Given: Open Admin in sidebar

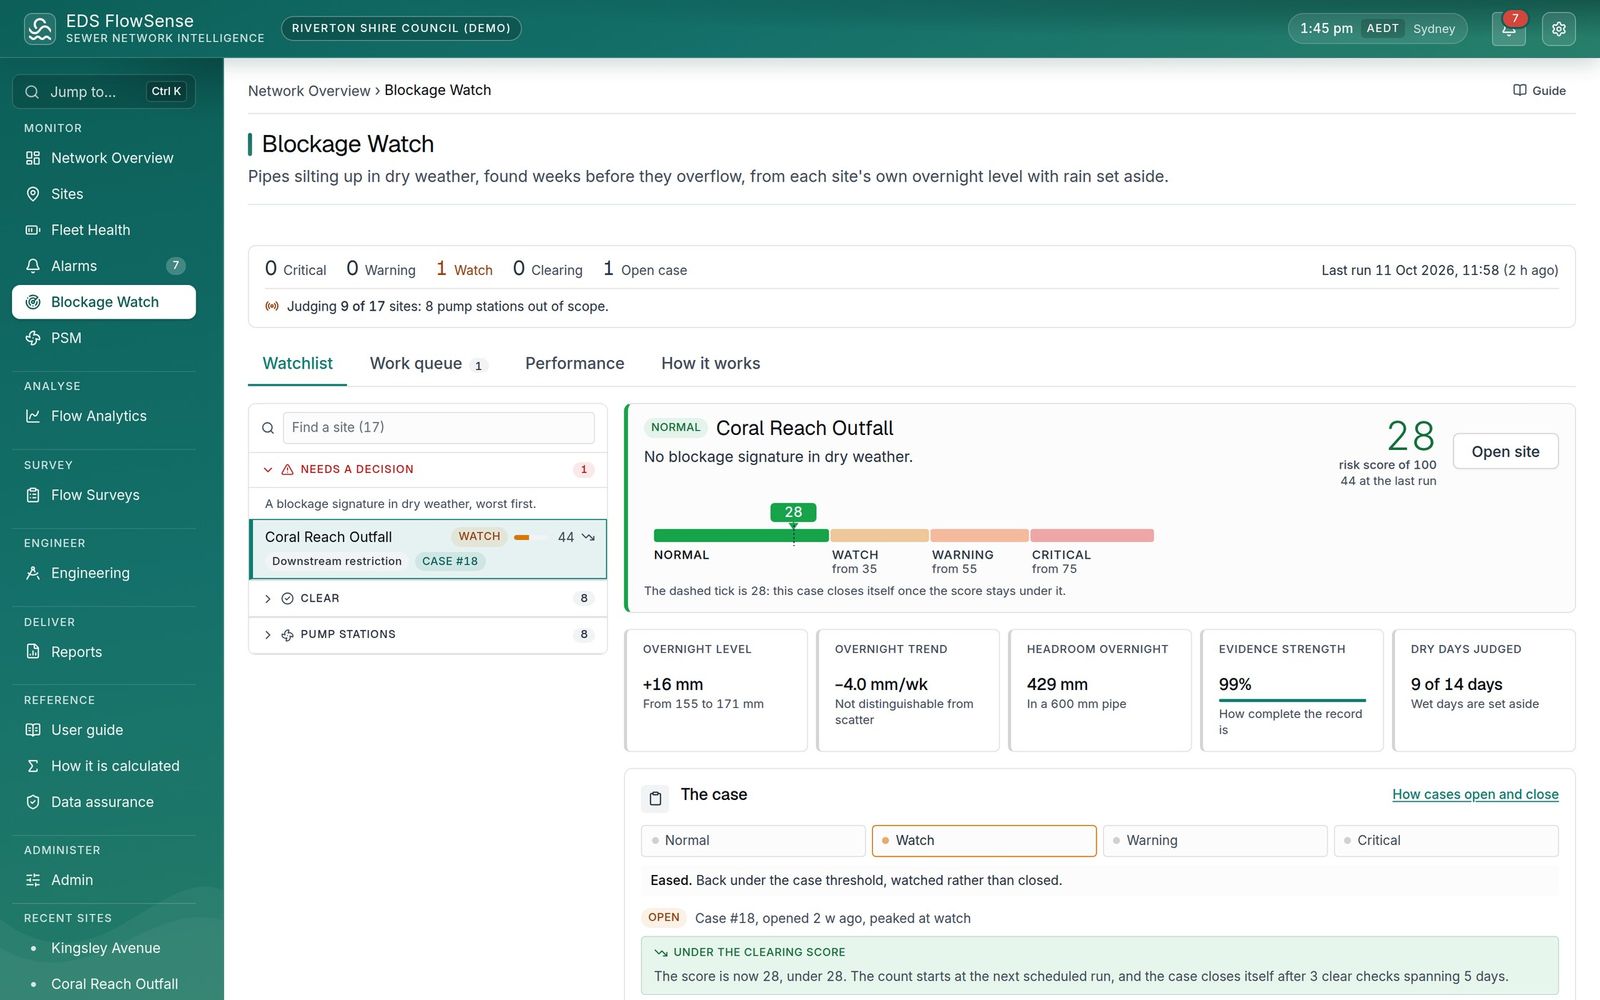Looking at the screenshot, I should click(x=104, y=880).
